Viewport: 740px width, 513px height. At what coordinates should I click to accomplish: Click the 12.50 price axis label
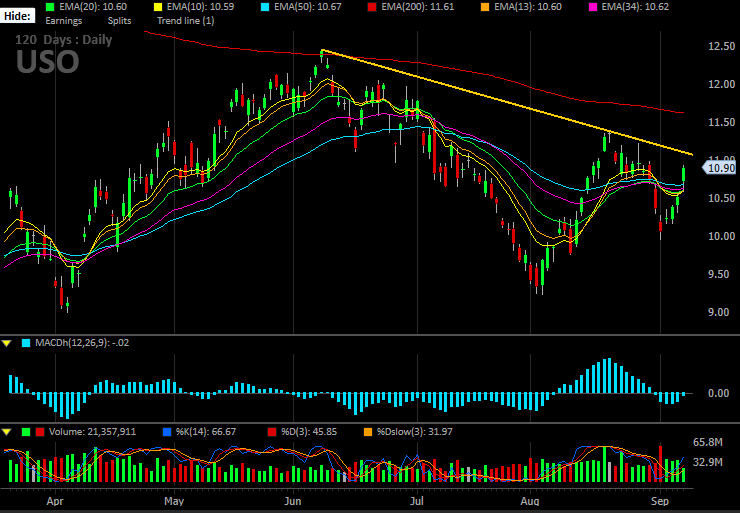click(x=722, y=46)
